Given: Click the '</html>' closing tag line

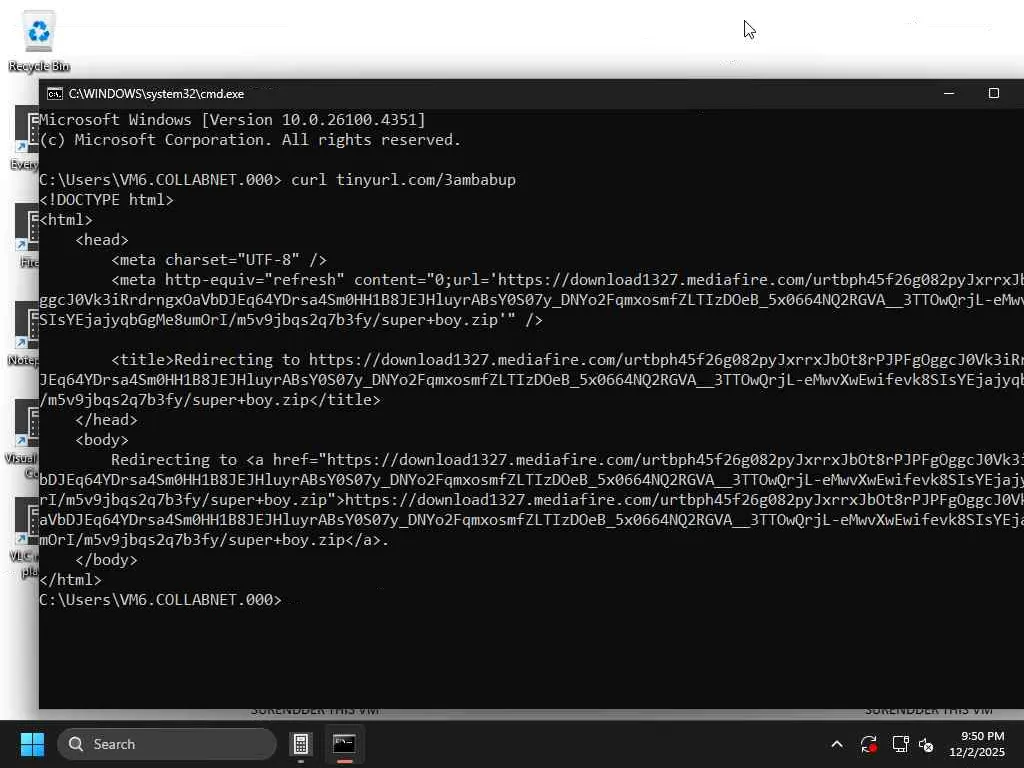Looking at the screenshot, I should (x=71, y=580).
